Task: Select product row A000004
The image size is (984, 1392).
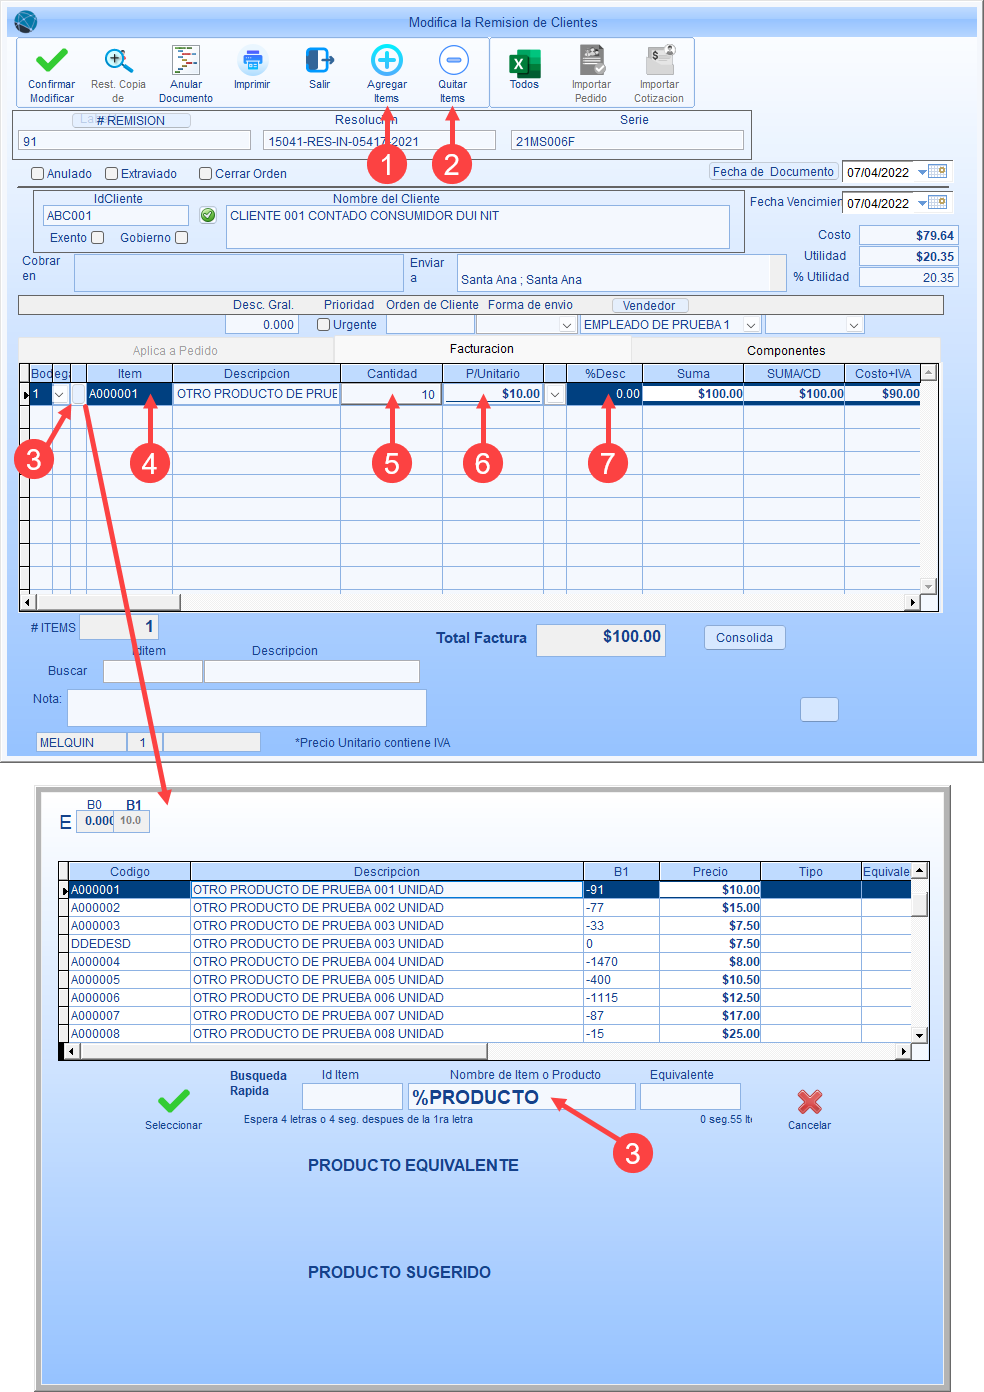Action: (x=490, y=962)
